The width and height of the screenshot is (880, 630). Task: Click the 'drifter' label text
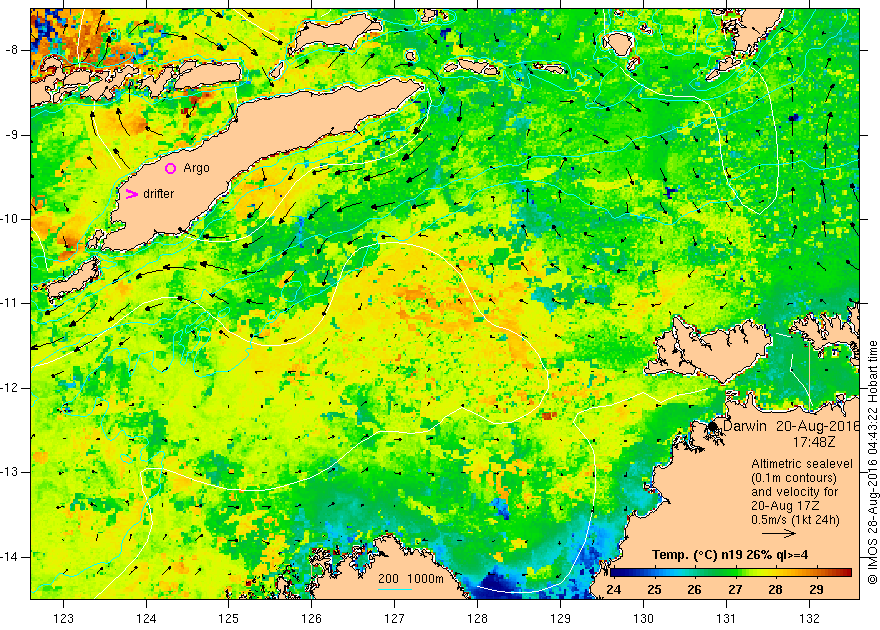tap(159, 194)
